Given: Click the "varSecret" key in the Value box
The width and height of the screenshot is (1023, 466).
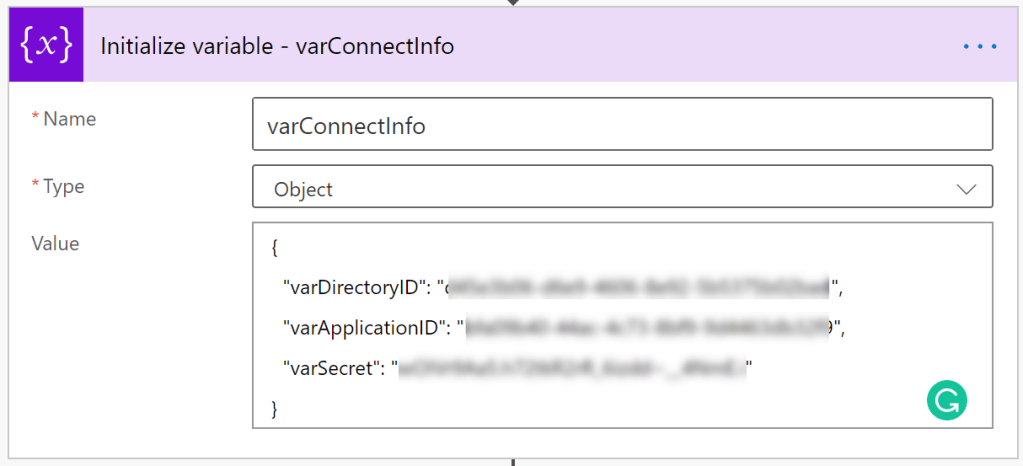Looking at the screenshot, I should coord(332,369).
